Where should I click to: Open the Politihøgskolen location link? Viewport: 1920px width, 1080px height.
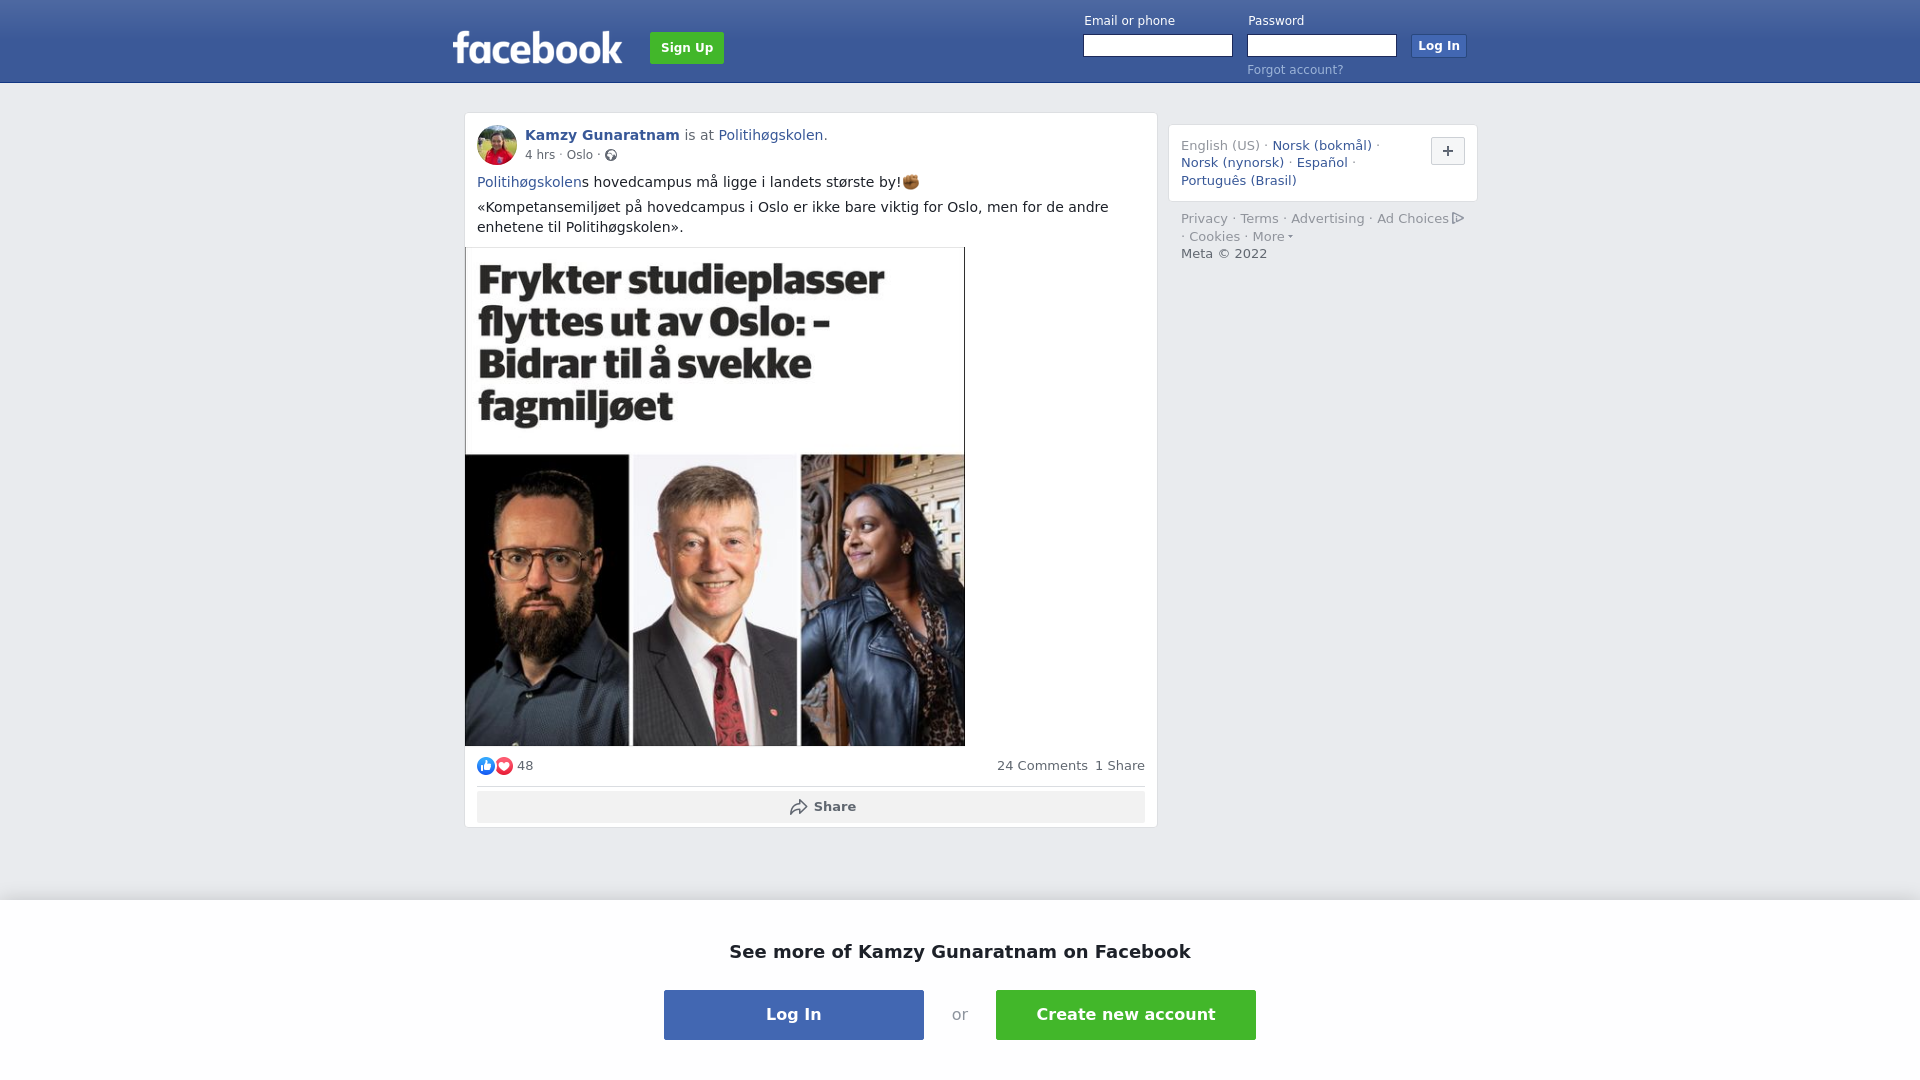click(771, 135)
